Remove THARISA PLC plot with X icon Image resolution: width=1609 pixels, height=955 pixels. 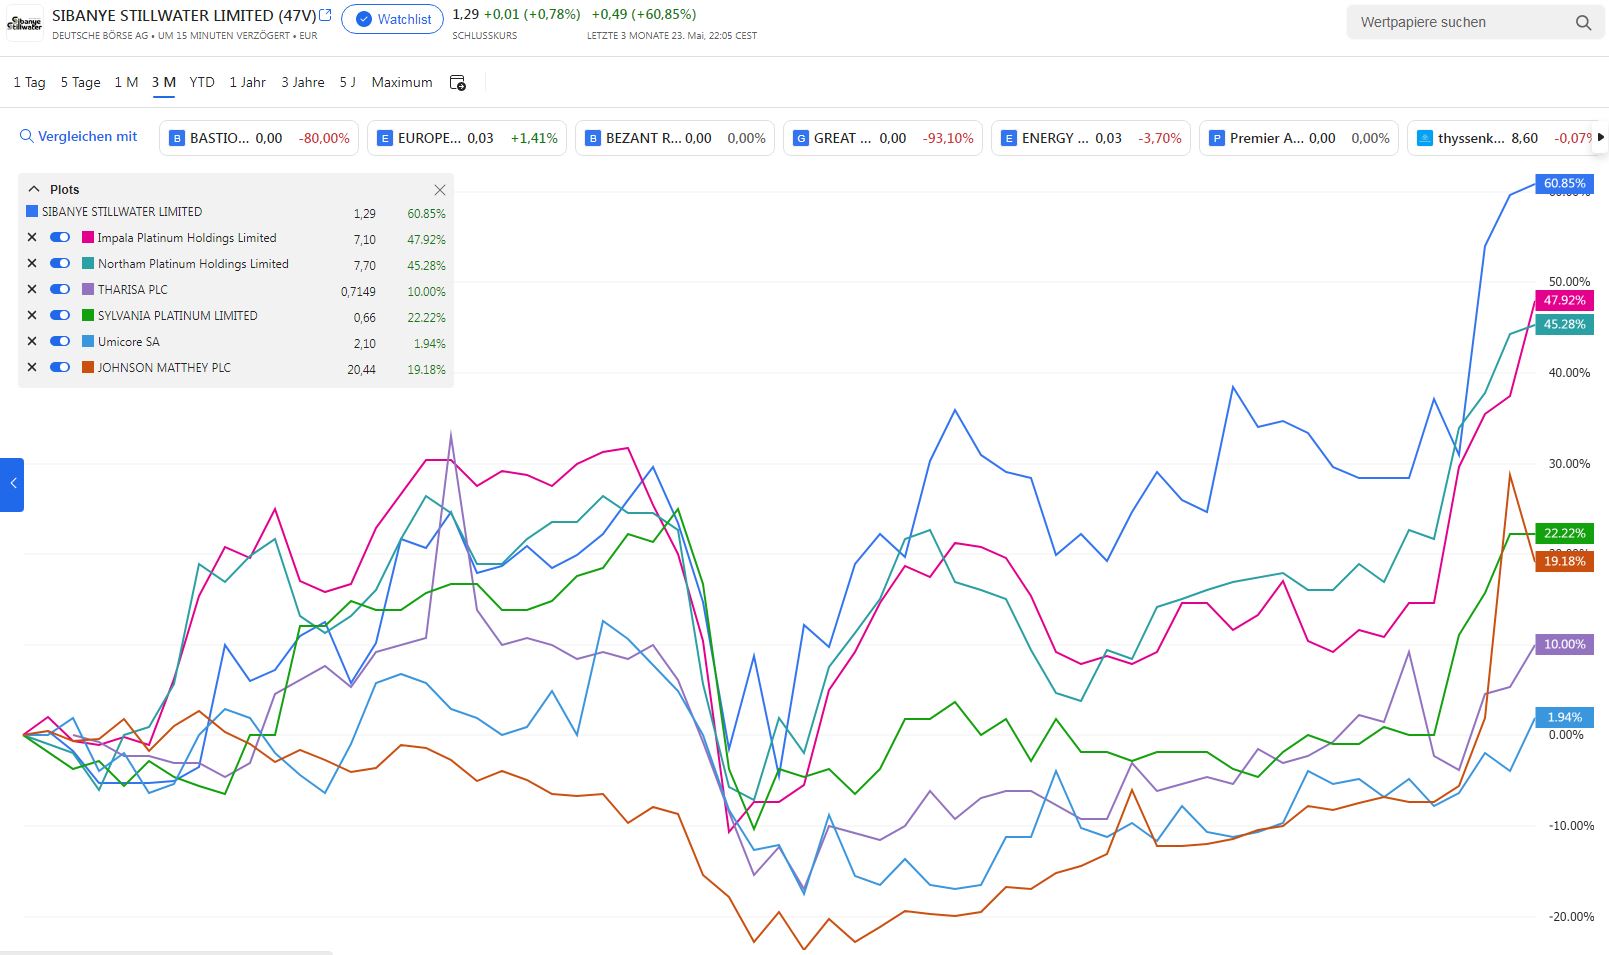(x=32, y=290)
